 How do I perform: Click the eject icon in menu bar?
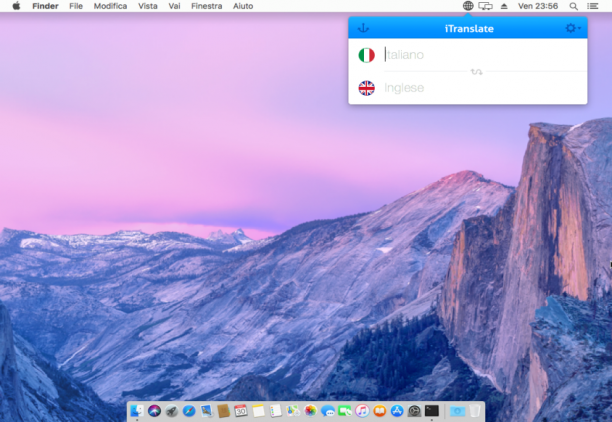(504, 6)
